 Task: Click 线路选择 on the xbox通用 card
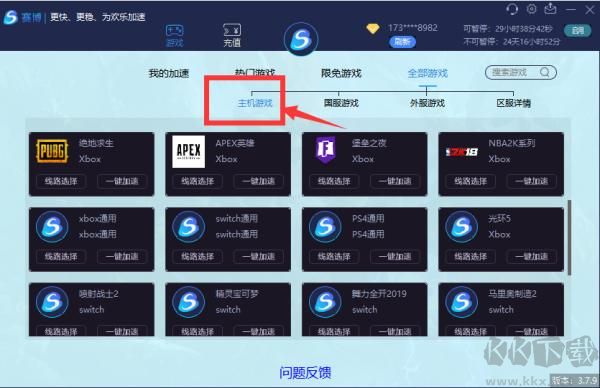pos(61,256)
